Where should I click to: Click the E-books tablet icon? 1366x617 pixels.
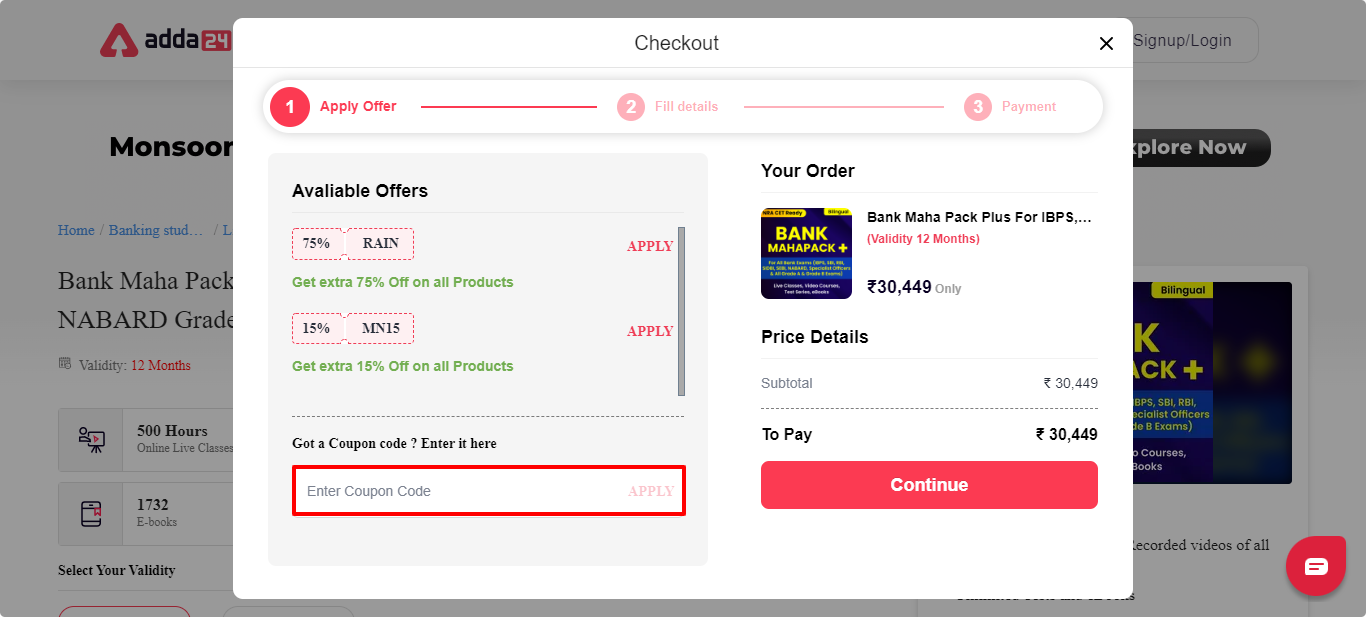[x=91, y=514]
